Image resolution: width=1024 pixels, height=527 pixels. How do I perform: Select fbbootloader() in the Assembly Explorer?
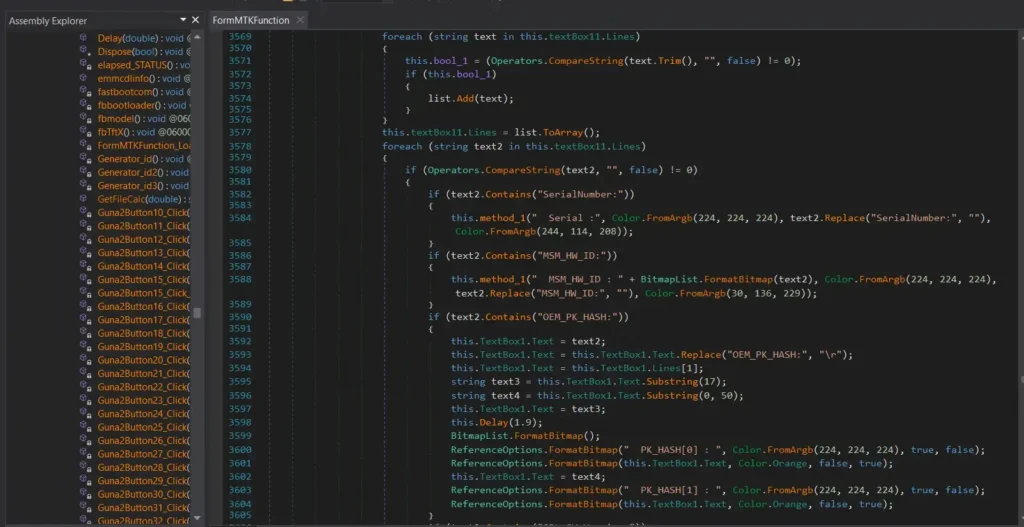pos(143,105)
